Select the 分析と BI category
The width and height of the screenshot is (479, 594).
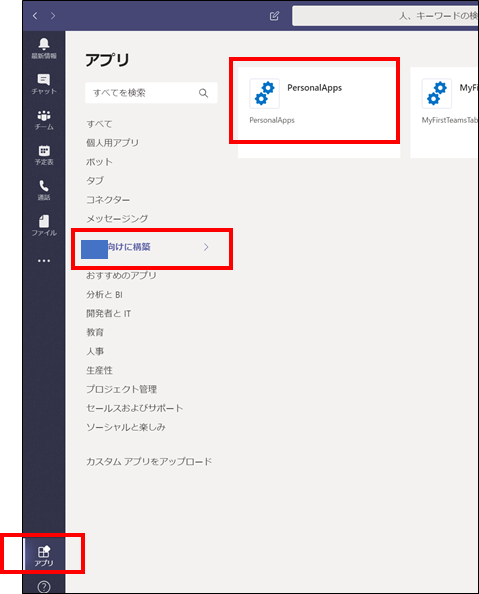click(x=104, y=294)
